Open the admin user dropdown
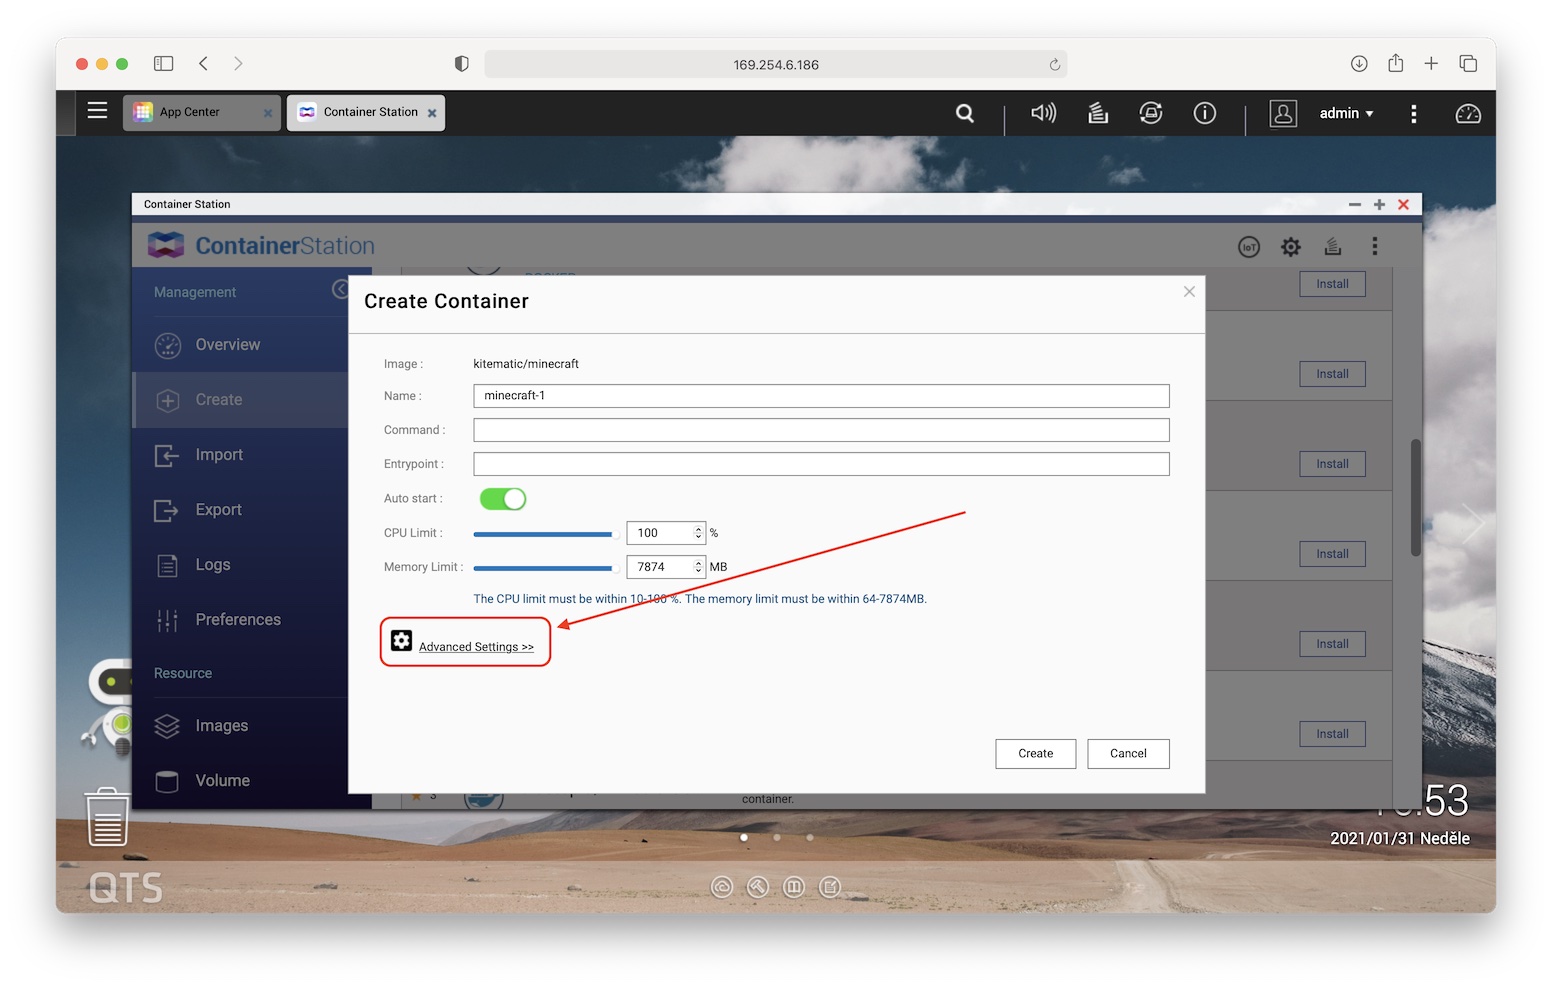 pos(1346,113)
